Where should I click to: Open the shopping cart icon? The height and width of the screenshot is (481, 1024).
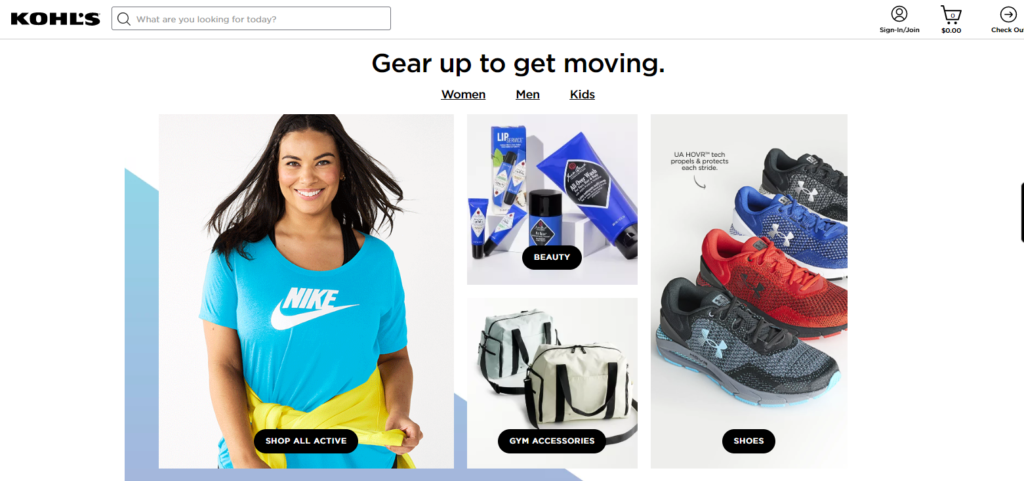(x=951, y=14)
